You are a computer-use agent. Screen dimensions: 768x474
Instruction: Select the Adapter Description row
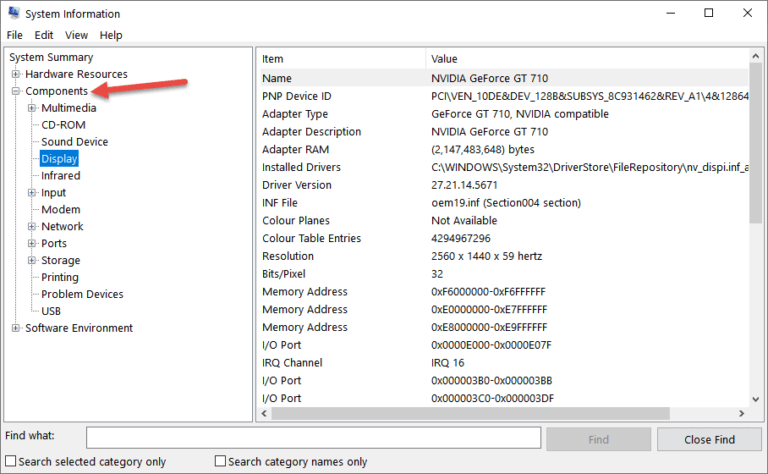[503, 132]
